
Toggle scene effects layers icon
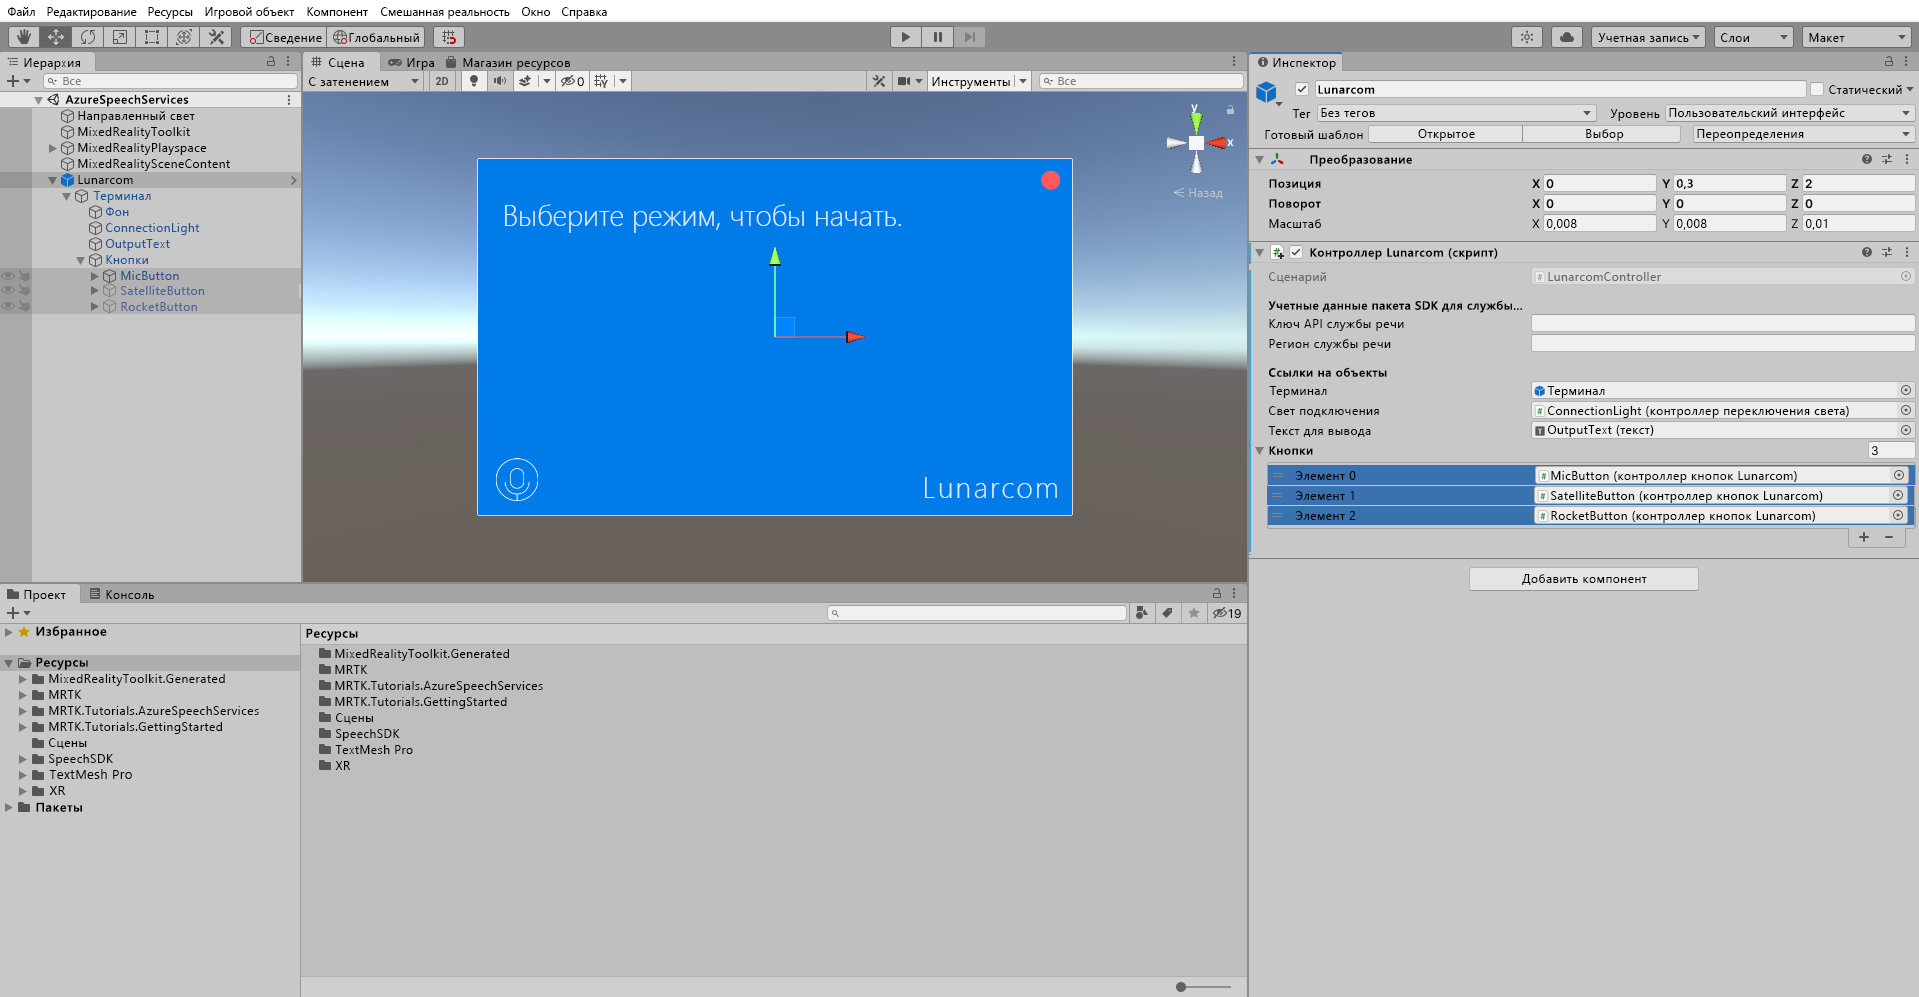pos(525,81)
